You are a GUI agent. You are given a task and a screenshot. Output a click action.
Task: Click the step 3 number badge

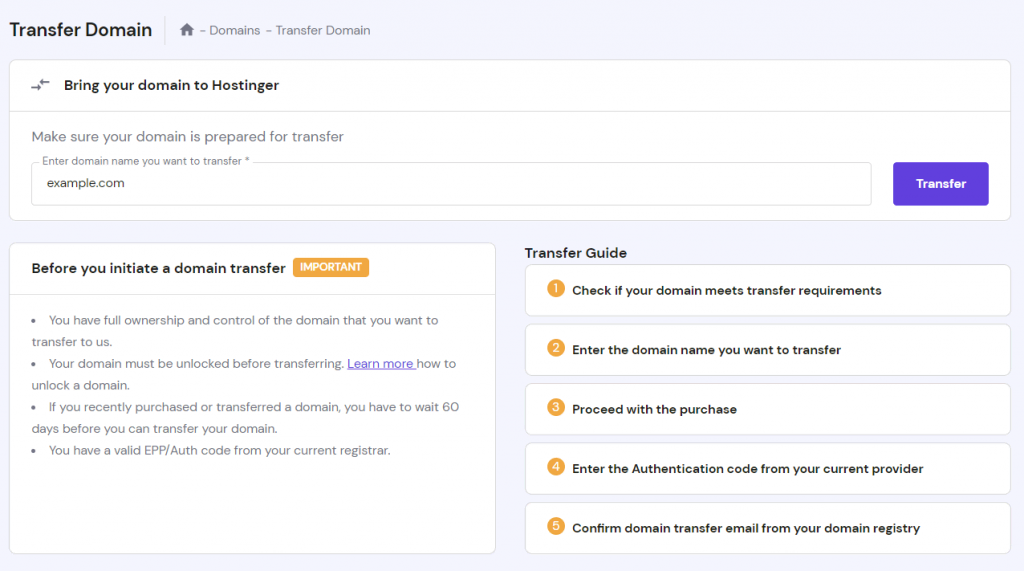click(556, 408)
